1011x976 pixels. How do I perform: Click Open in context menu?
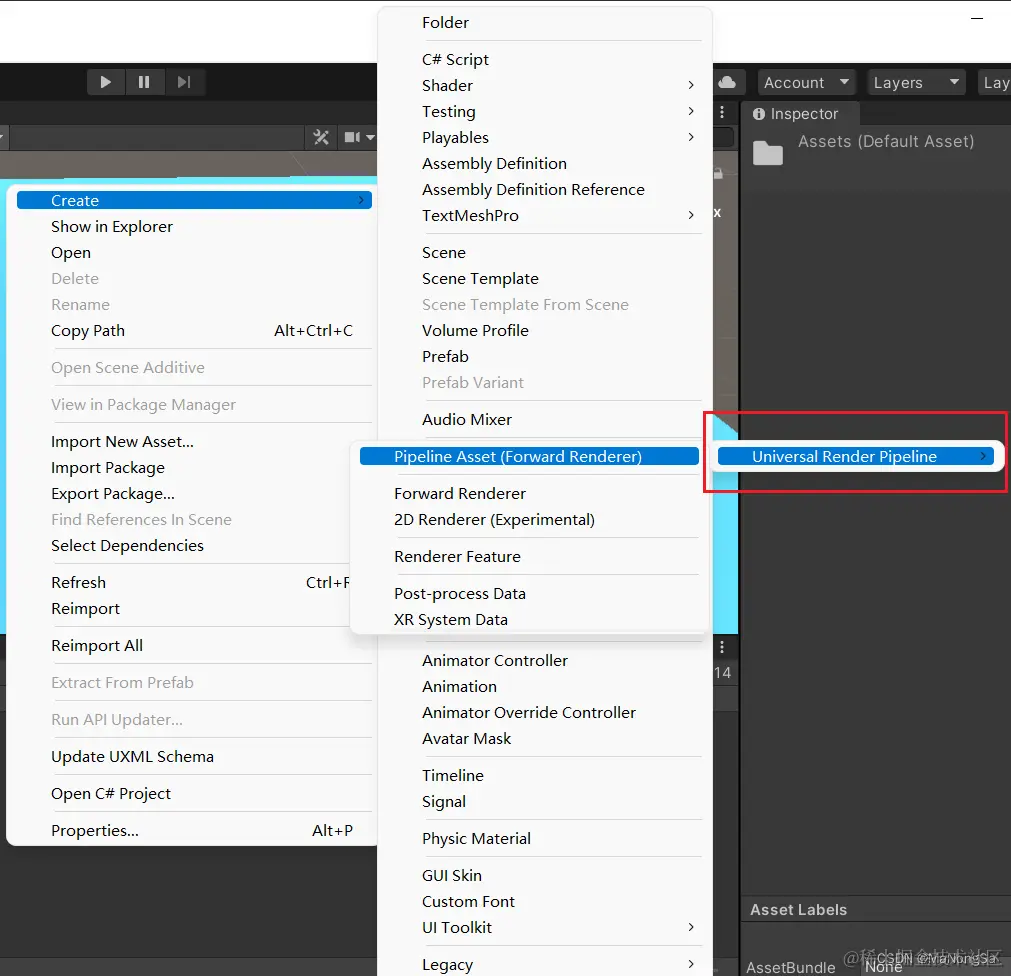pos(194,253)
